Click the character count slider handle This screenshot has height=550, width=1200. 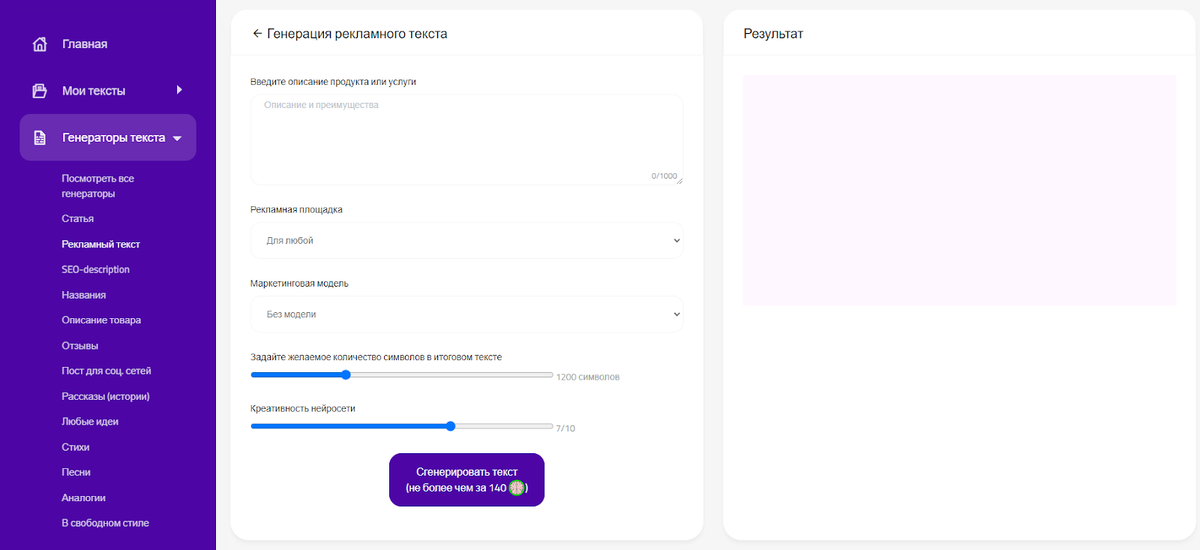346,375
